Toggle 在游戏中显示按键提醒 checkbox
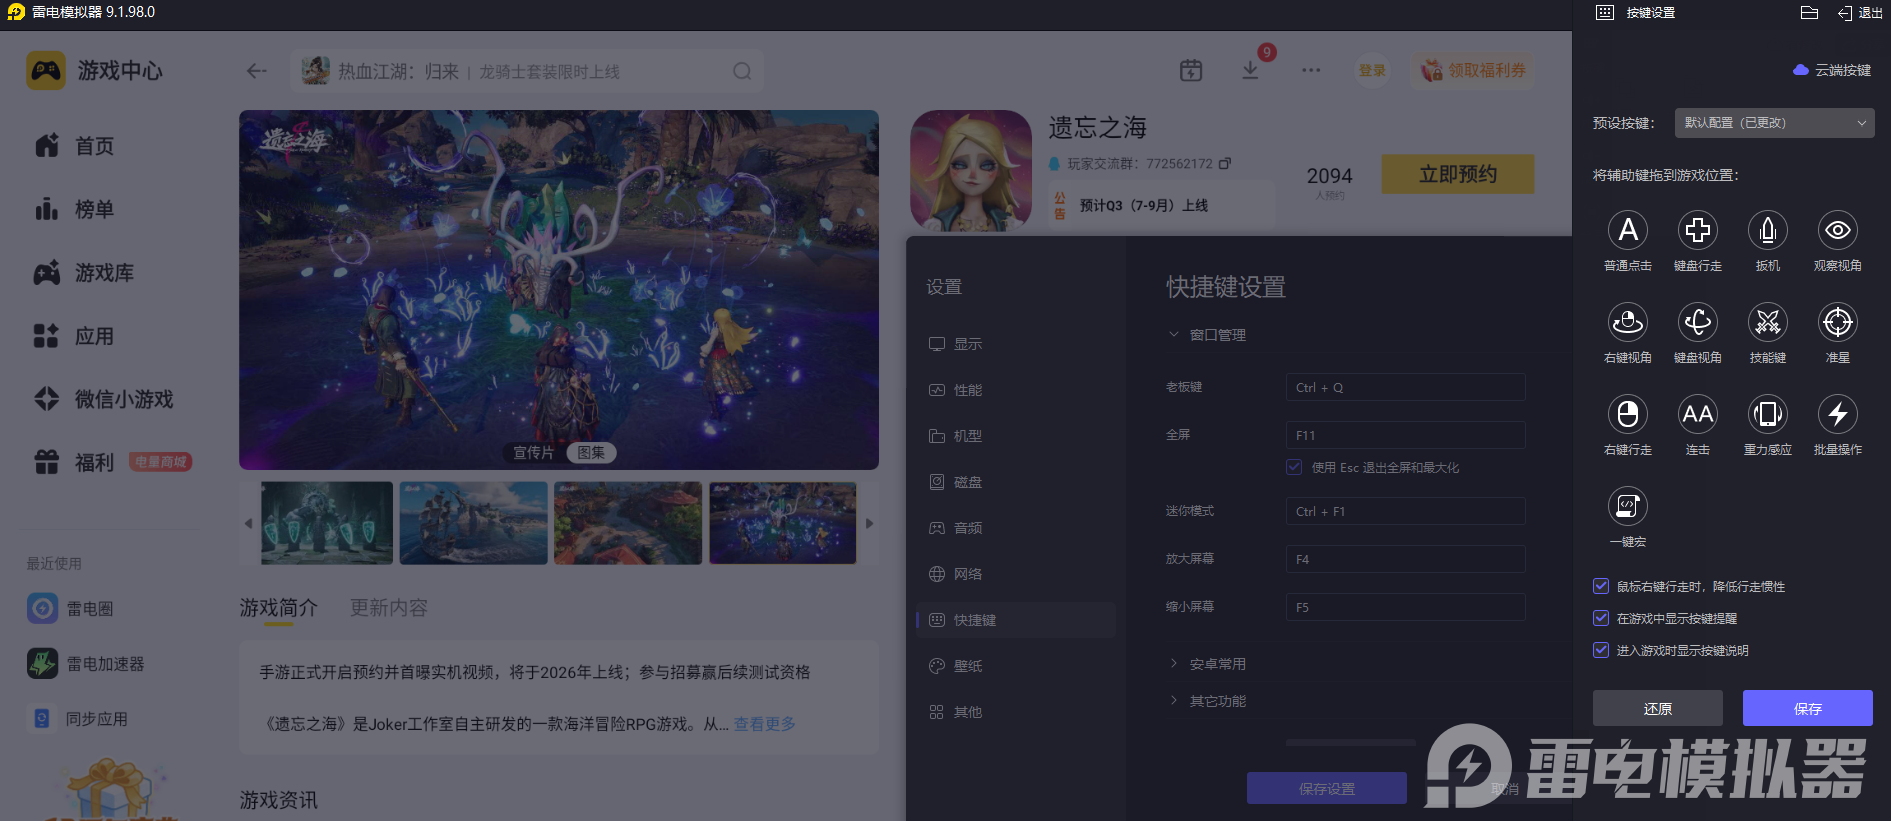This screenshot has width=1891, height=821. pos(1601,618)
